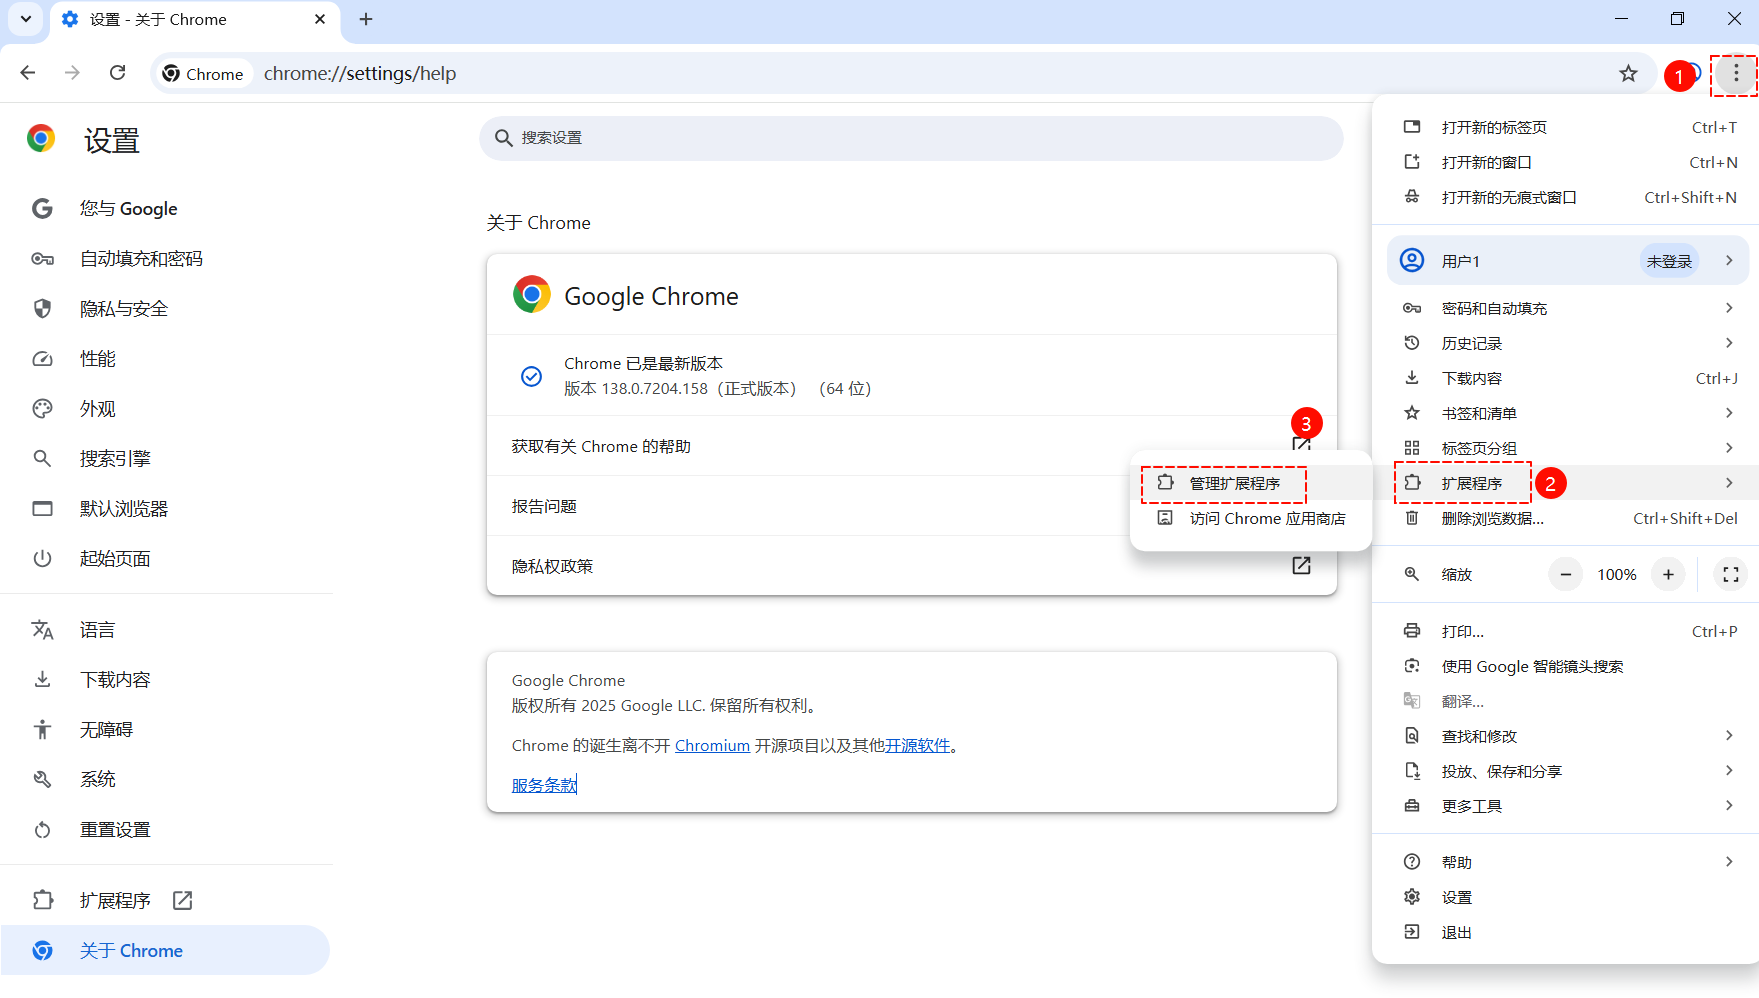Choose 打开新的窗口 menu item
Image resolution: width=1759 pixels, height=998 pixels.
coord(1565,162)
